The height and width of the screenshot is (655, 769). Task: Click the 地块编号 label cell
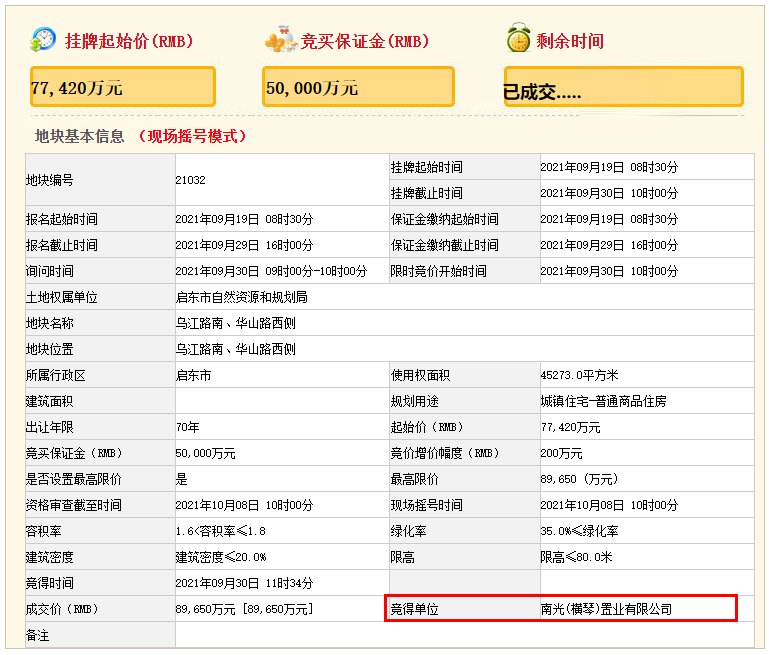[100, 180]
